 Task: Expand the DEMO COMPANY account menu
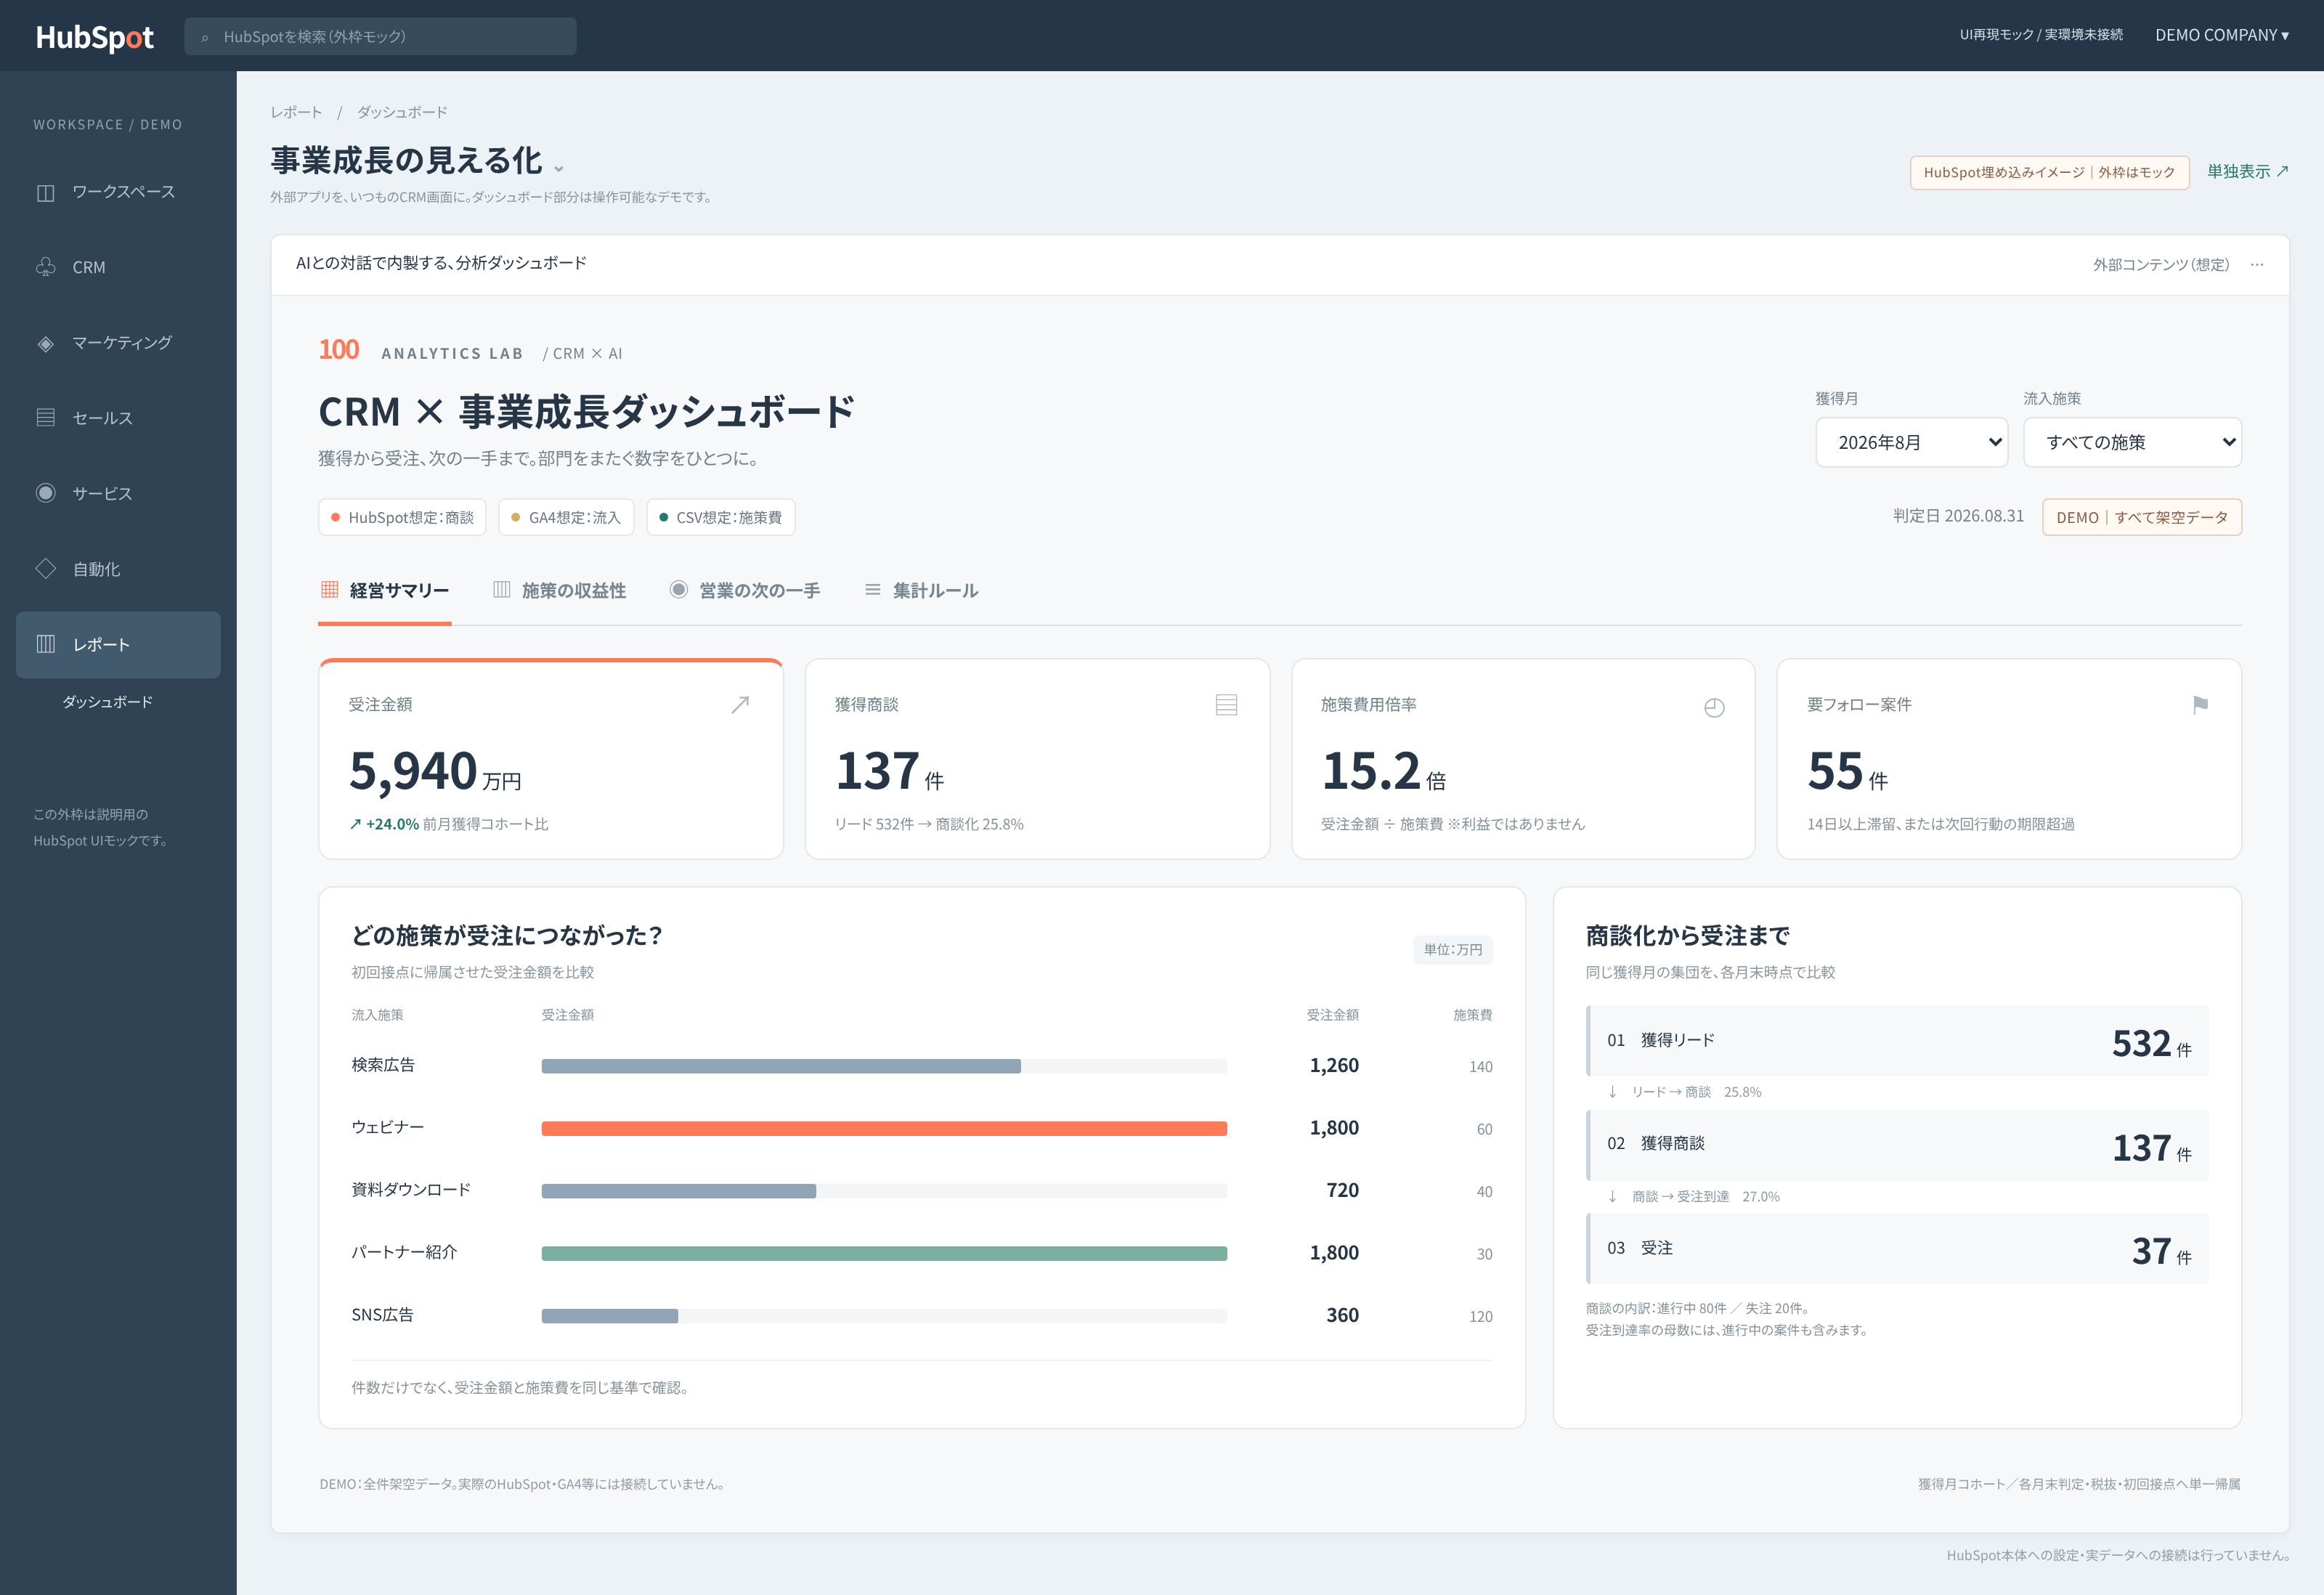click(x=2222, y=35)
